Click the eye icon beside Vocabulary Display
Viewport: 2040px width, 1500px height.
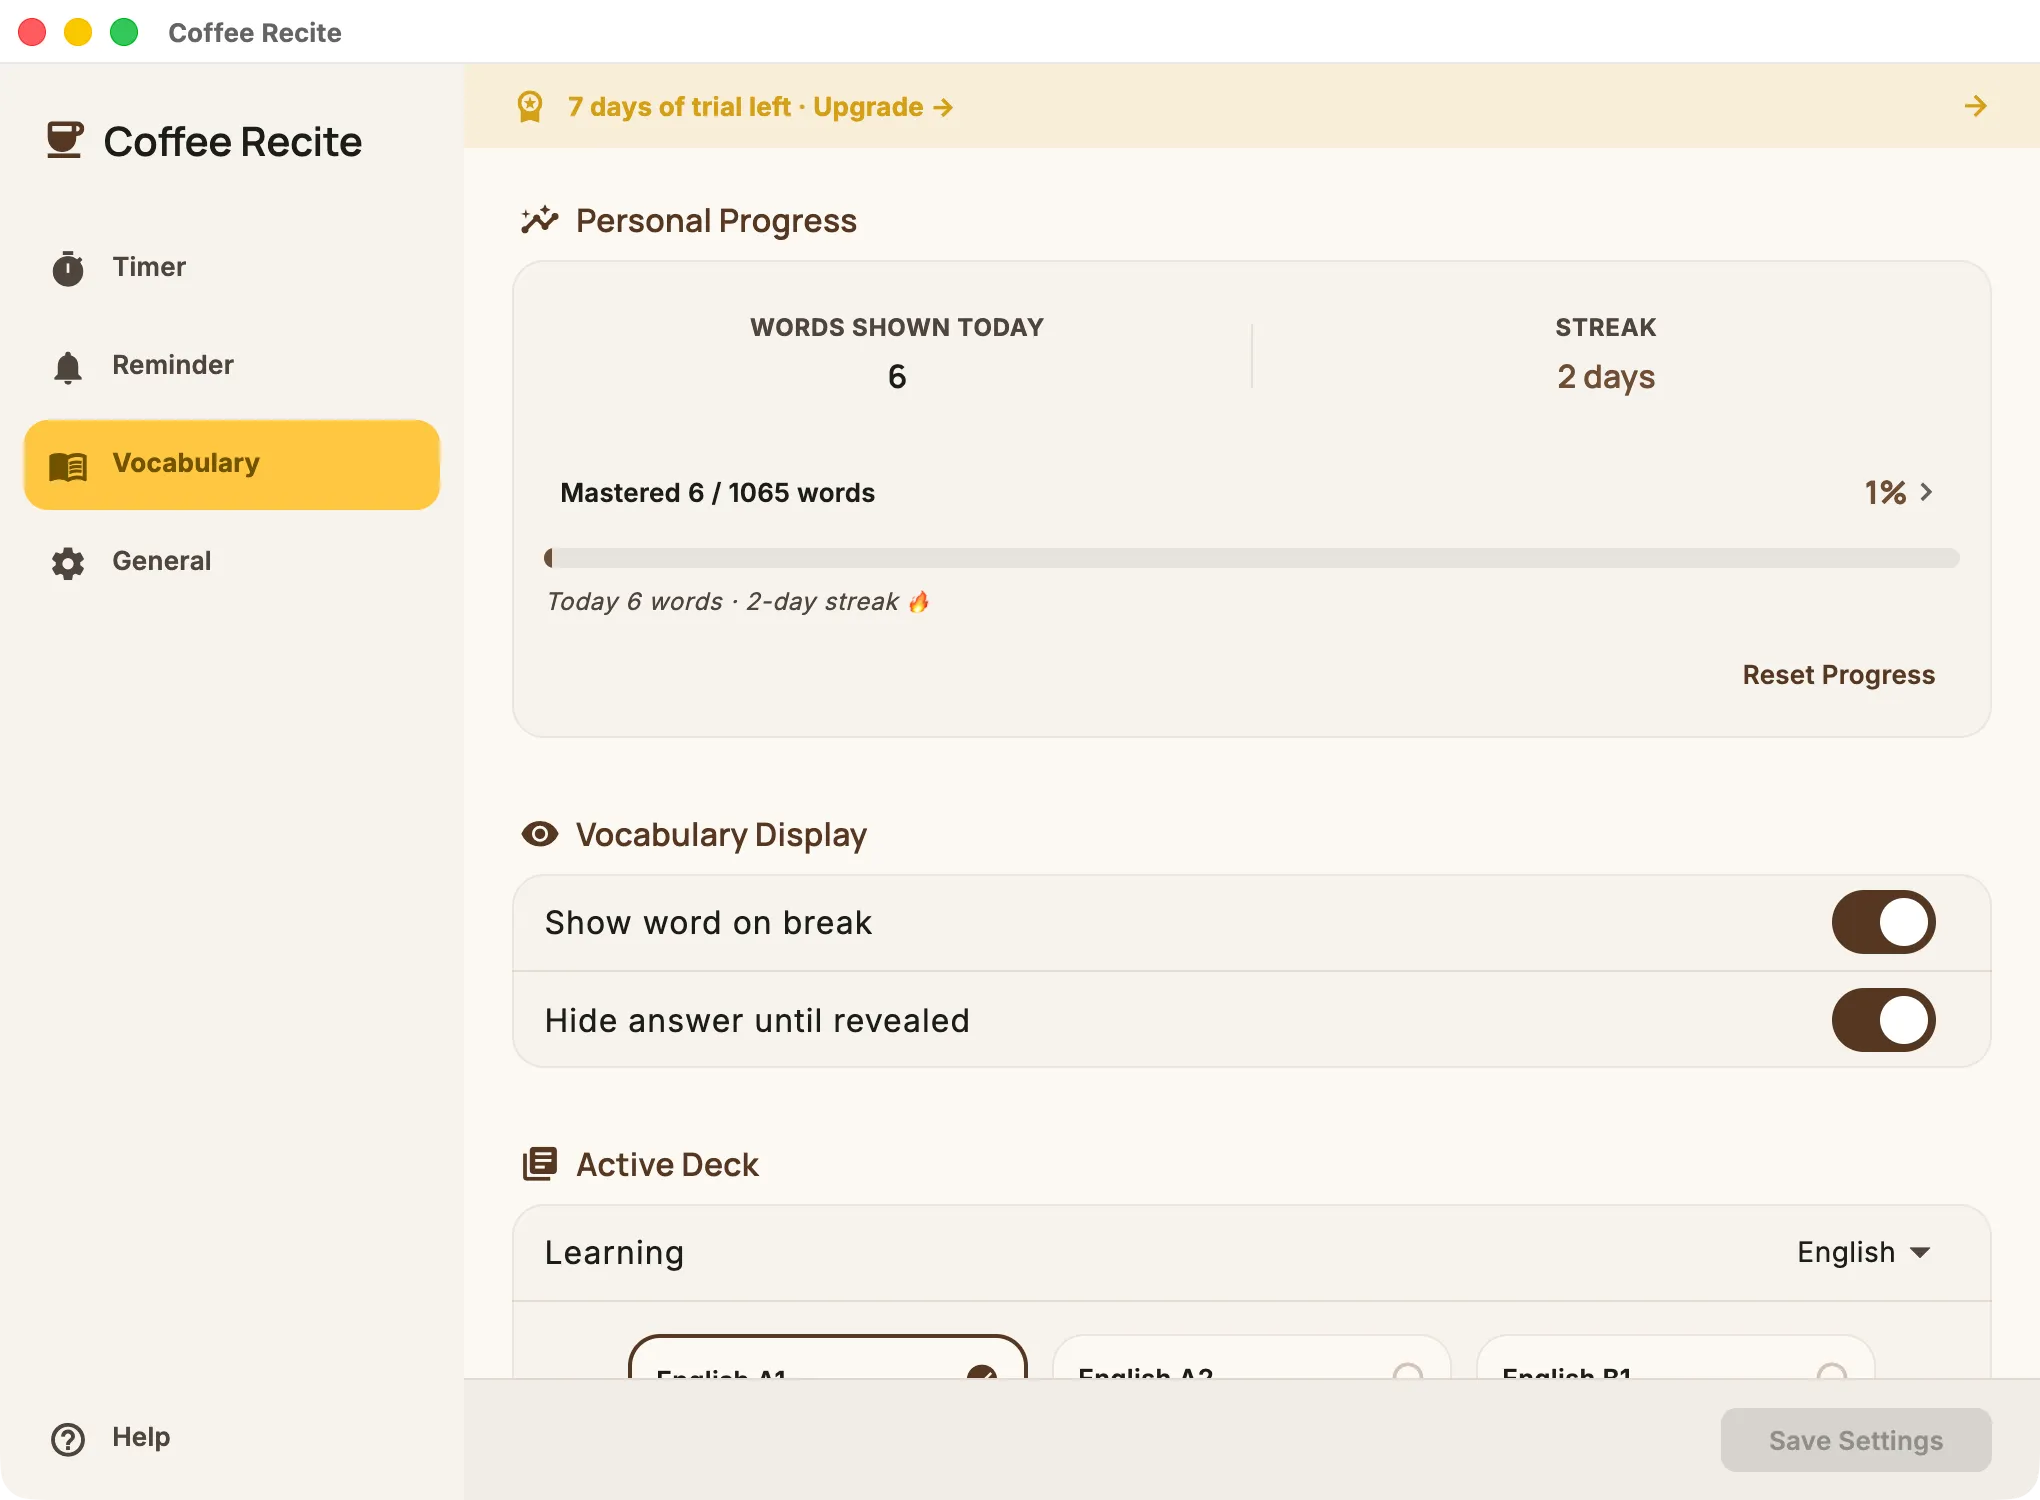coord(540,834)
